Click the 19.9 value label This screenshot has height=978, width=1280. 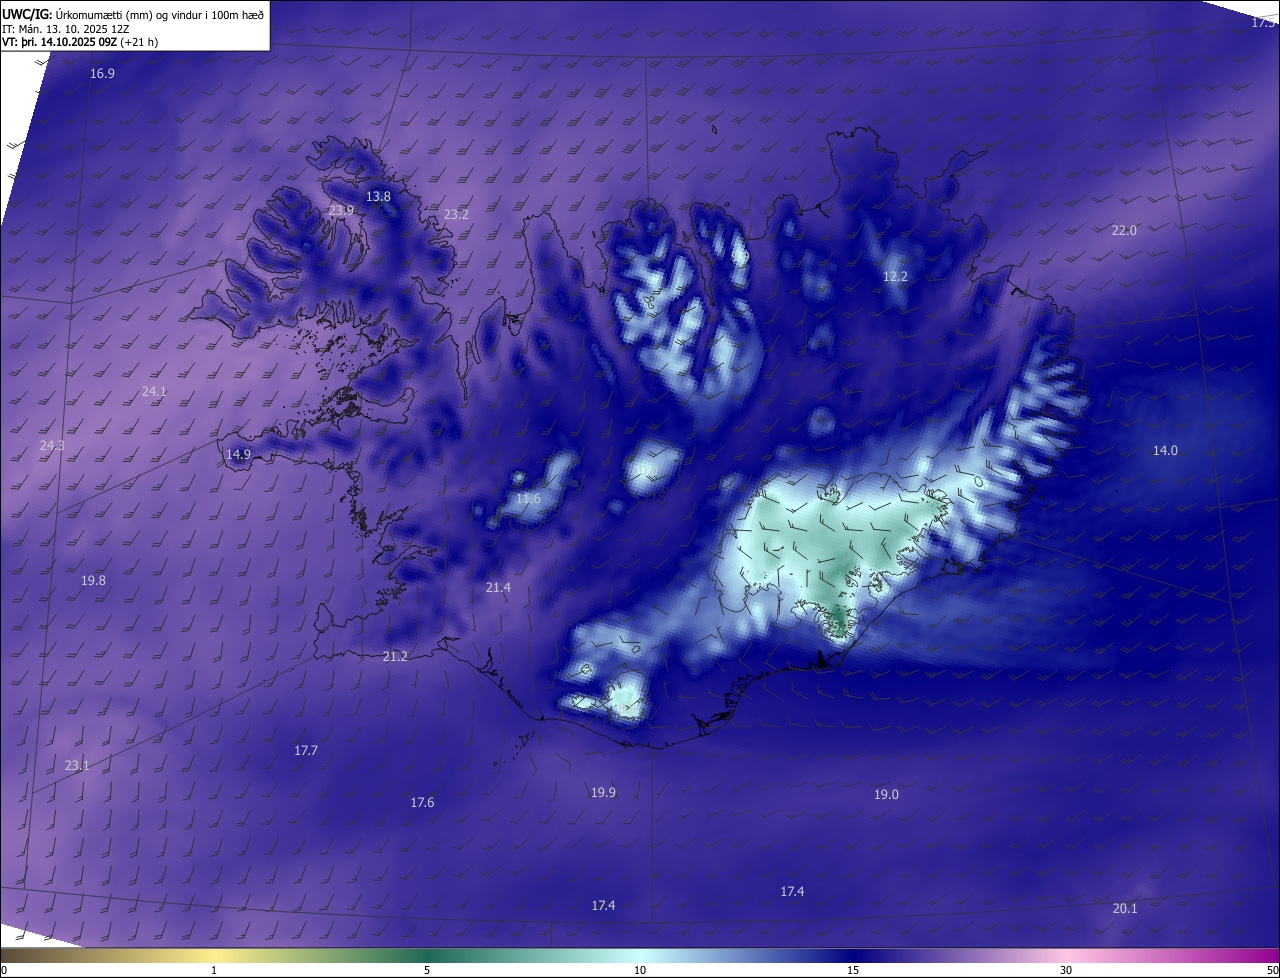coord(603,793)
